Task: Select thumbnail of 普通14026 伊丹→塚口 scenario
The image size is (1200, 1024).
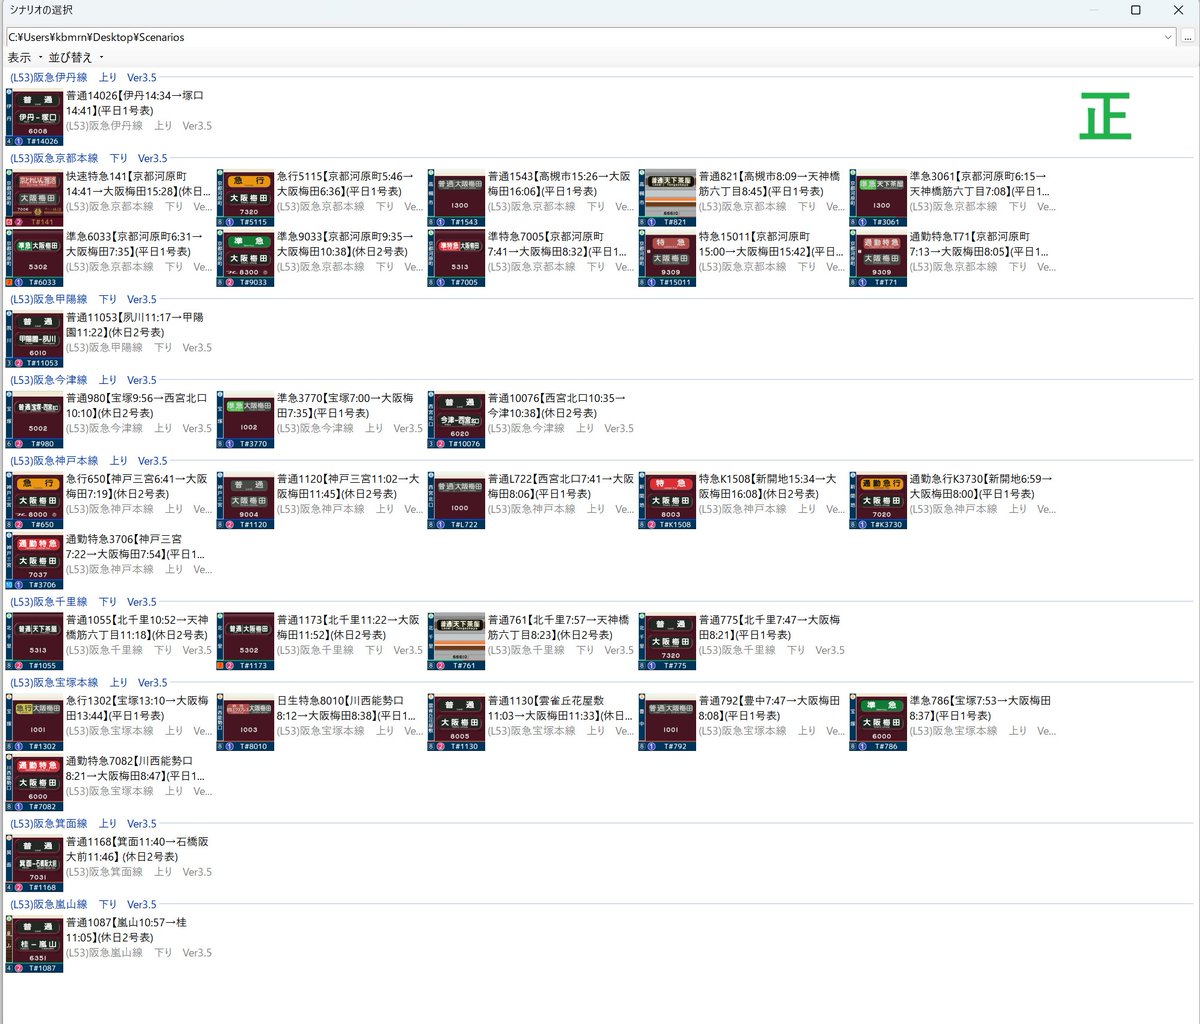Action: tap(35, 118)
